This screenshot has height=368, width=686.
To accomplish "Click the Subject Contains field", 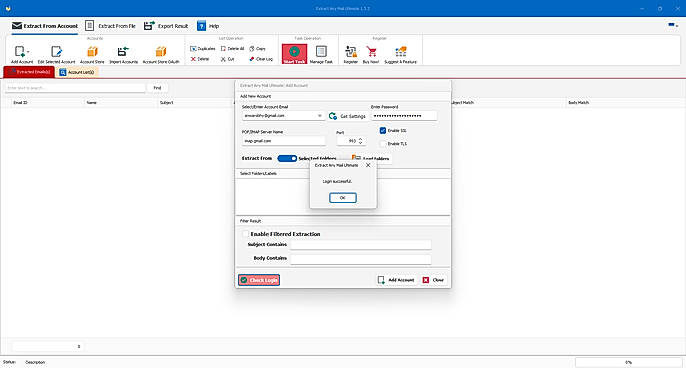I will click(x=360, y=245).
